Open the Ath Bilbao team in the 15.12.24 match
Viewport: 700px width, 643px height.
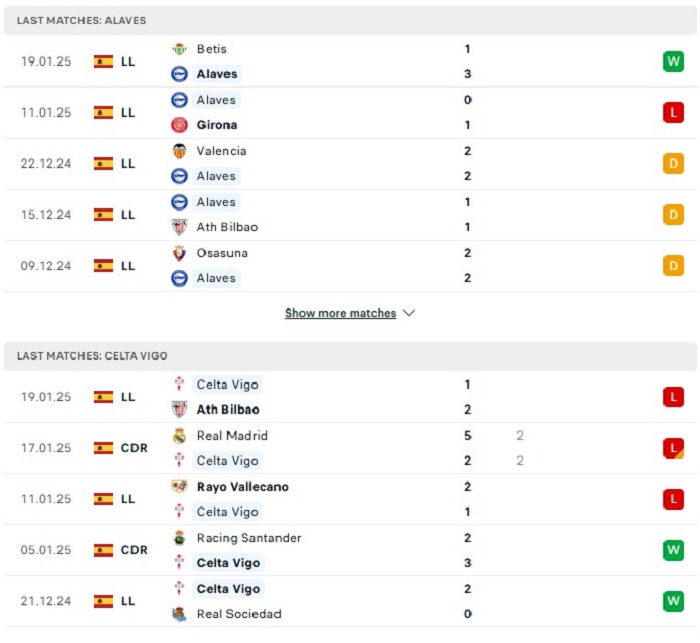click(227, 227)
